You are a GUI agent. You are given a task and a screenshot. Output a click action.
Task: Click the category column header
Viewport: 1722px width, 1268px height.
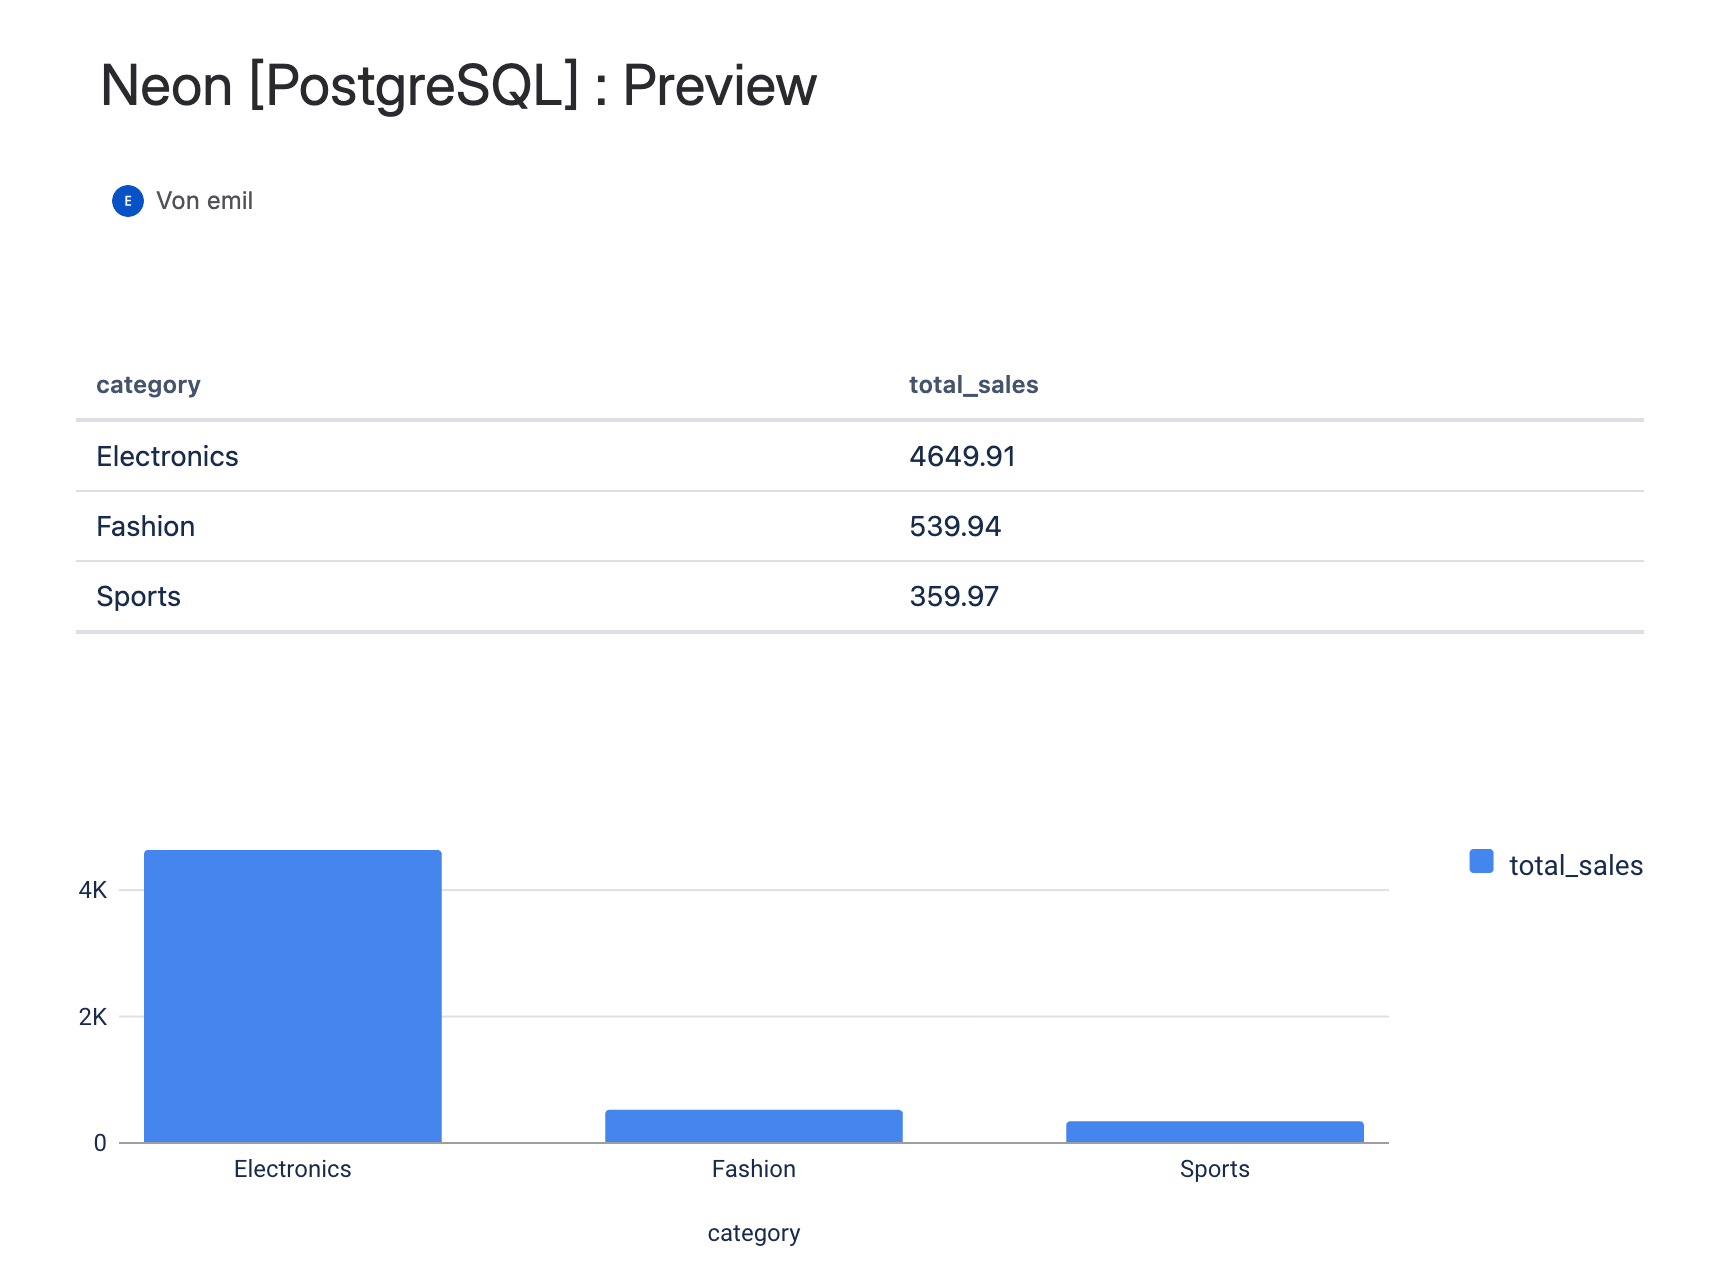(x=148, y=385)
